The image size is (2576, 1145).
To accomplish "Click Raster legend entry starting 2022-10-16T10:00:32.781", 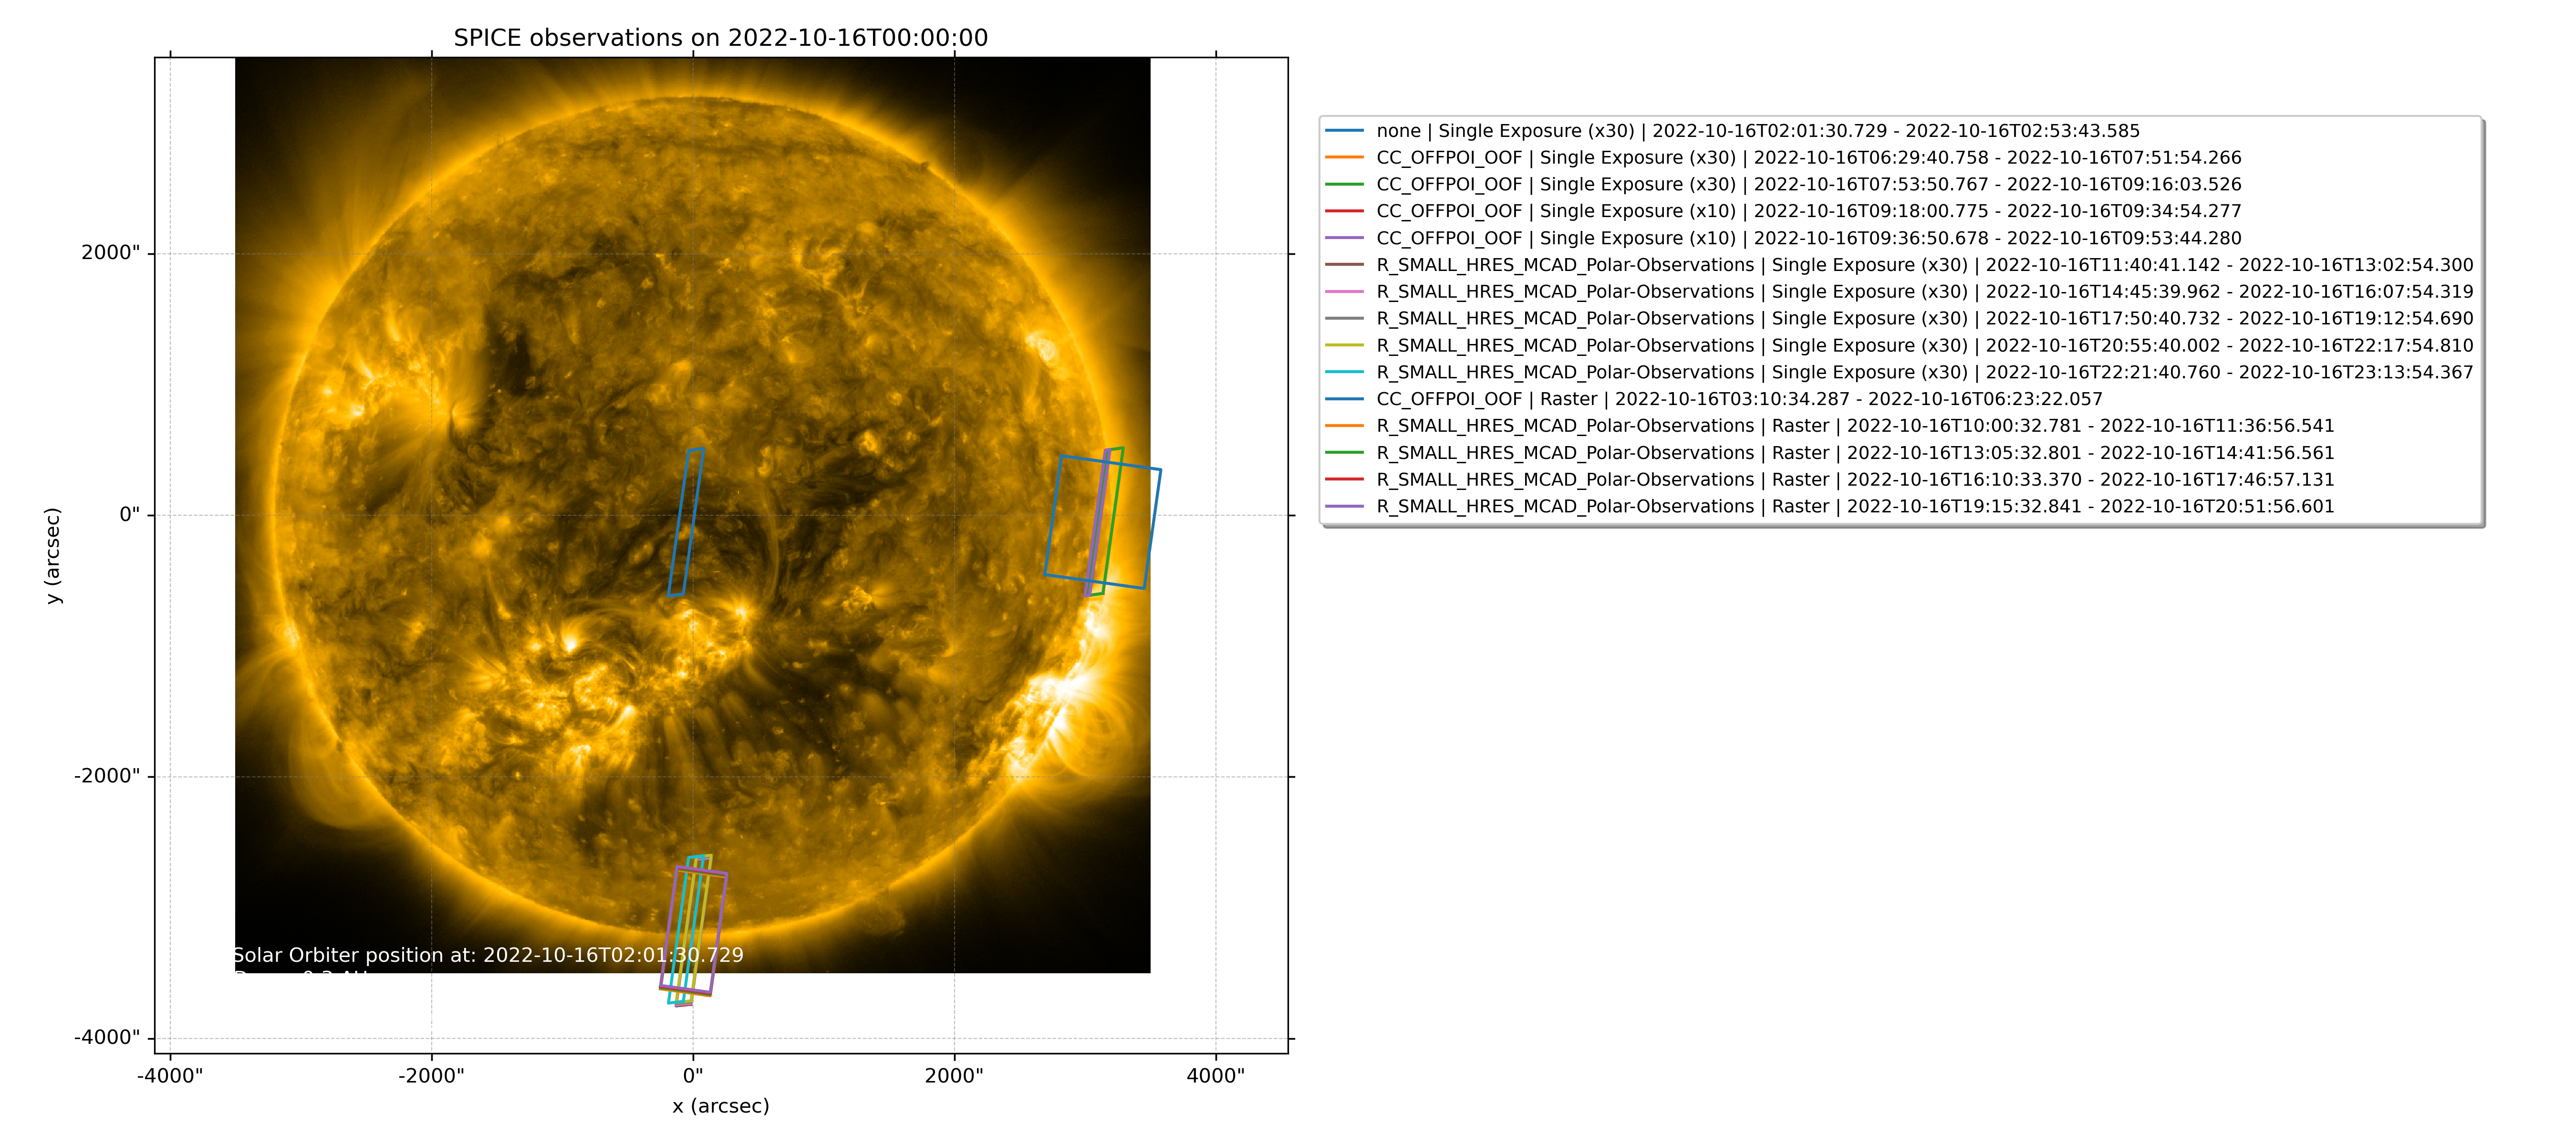I will click(x=1855, y=426).
